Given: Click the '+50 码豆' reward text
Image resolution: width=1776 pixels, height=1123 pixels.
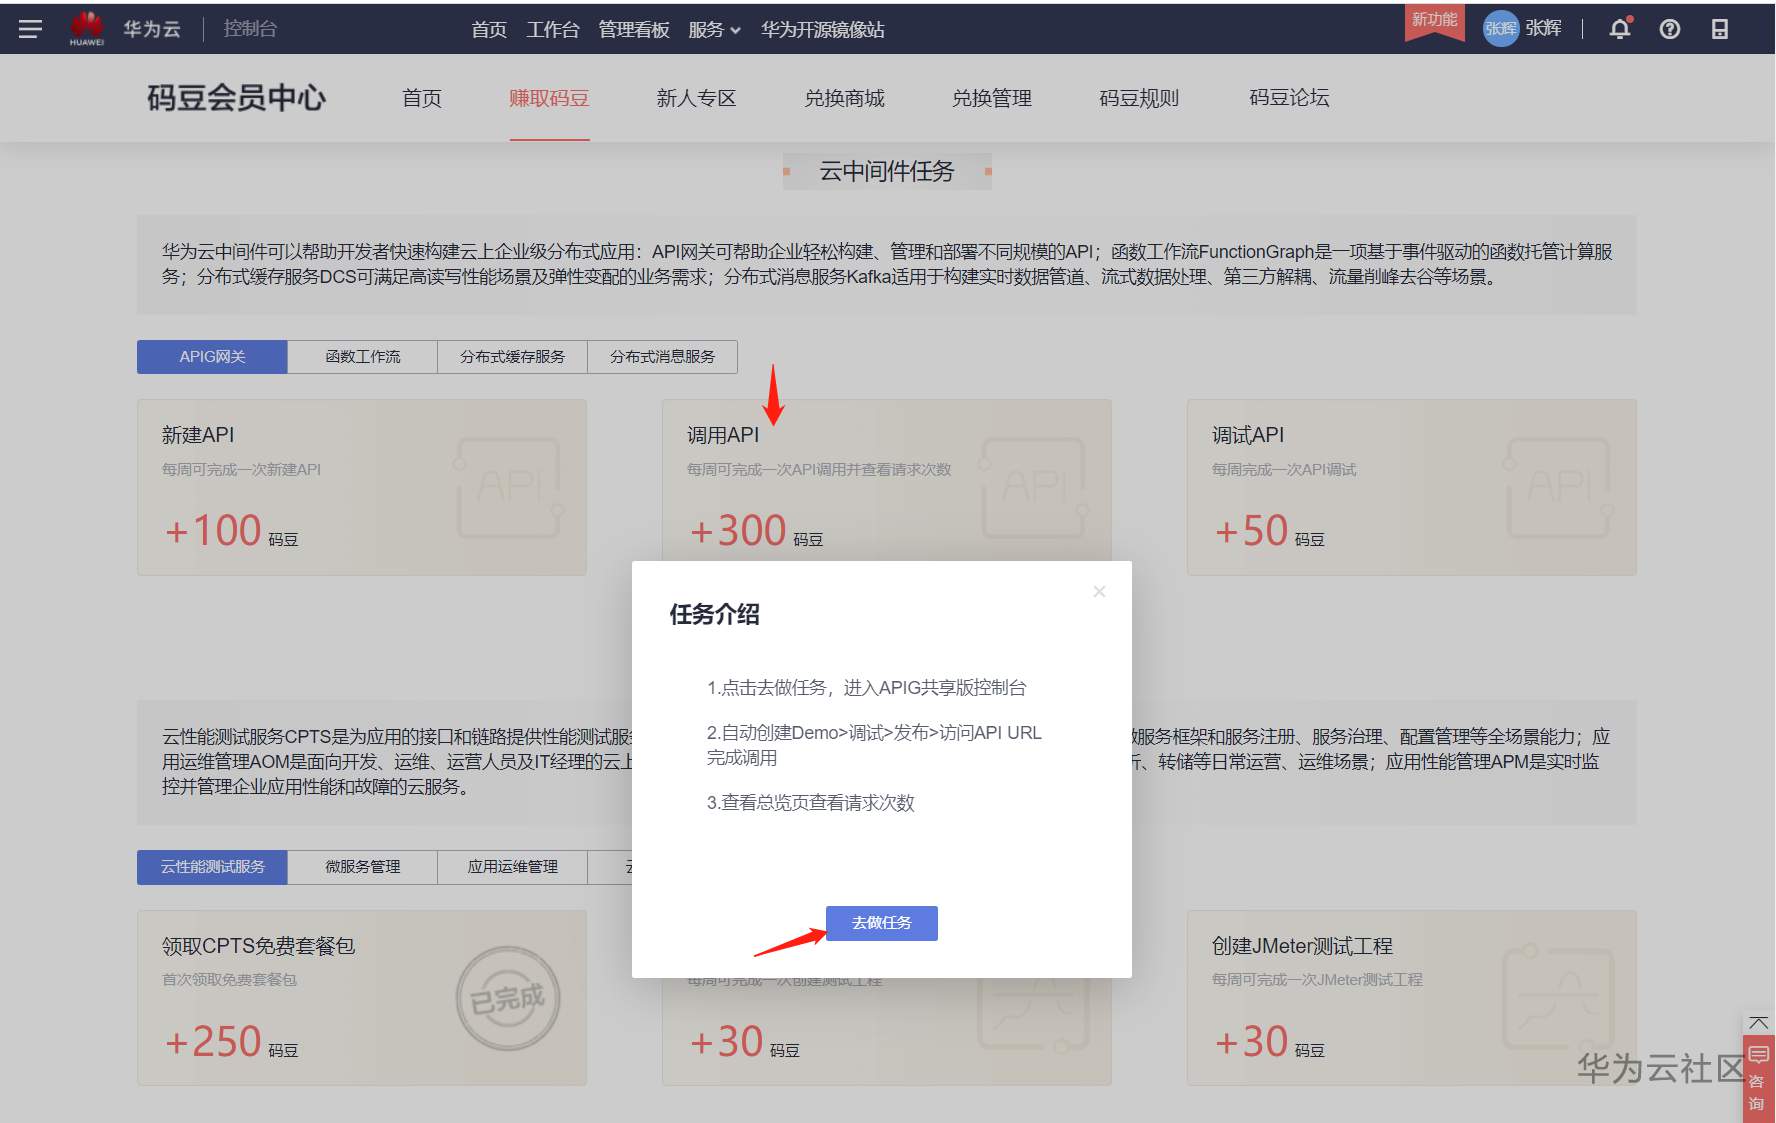Looking at the screenshot, I should 1269,530.
